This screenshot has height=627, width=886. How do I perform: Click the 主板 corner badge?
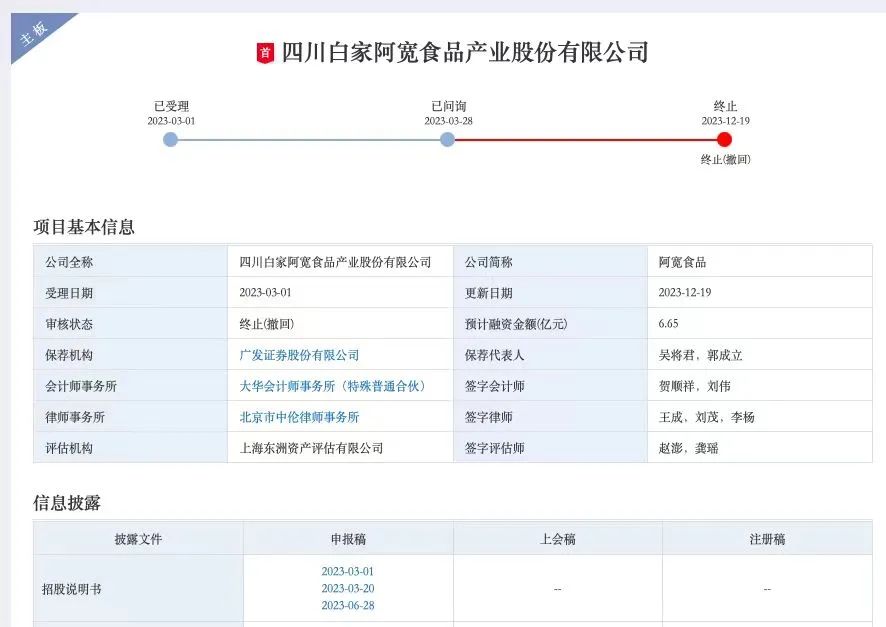coord(34,33)
